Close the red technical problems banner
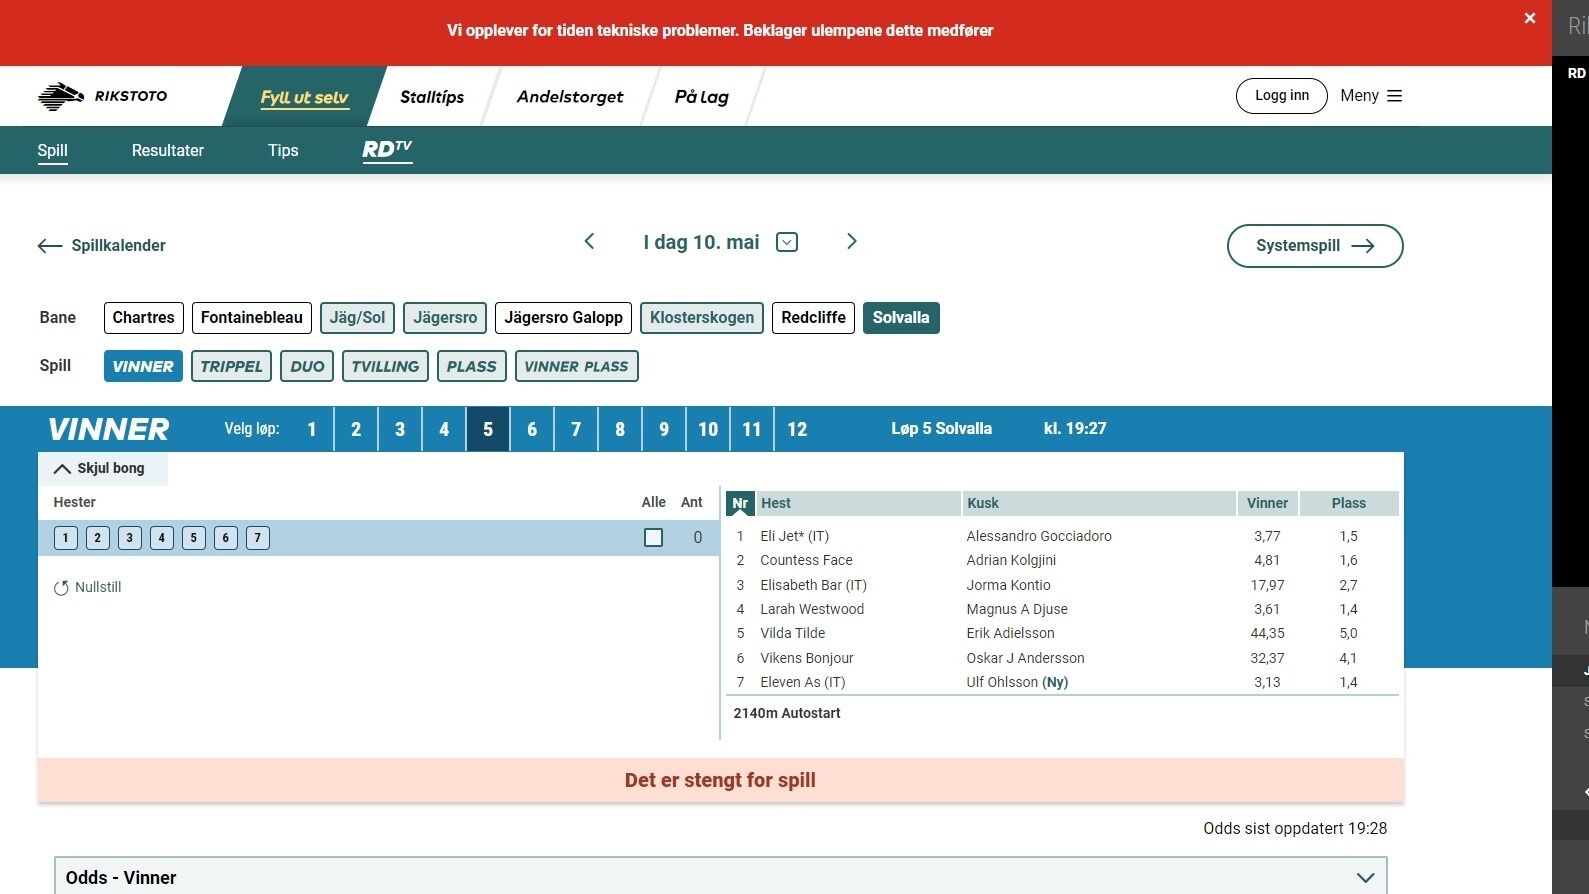Viewport: 1589px width, 894px height. 1529,18
